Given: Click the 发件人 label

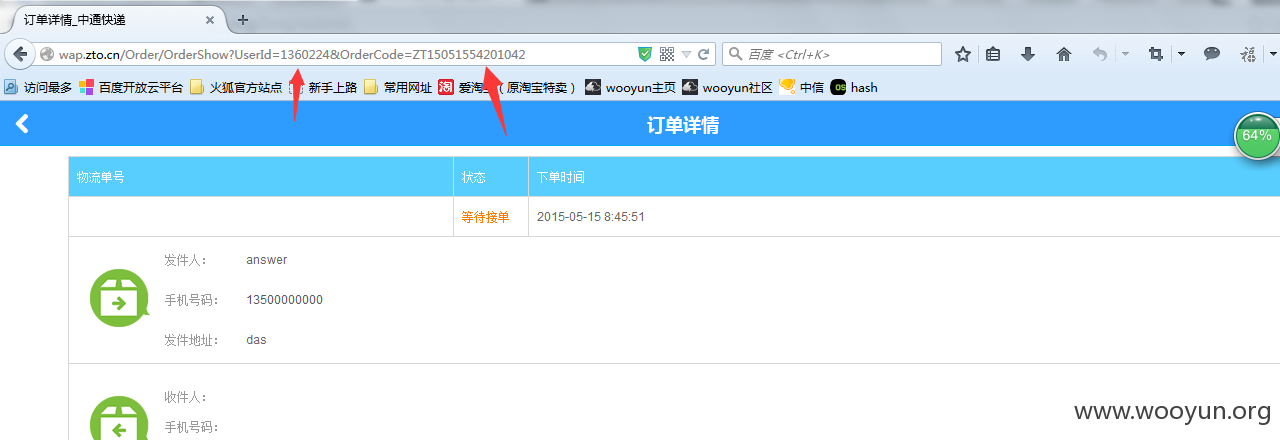Looking at the screenshot, I should coord(186,260).
